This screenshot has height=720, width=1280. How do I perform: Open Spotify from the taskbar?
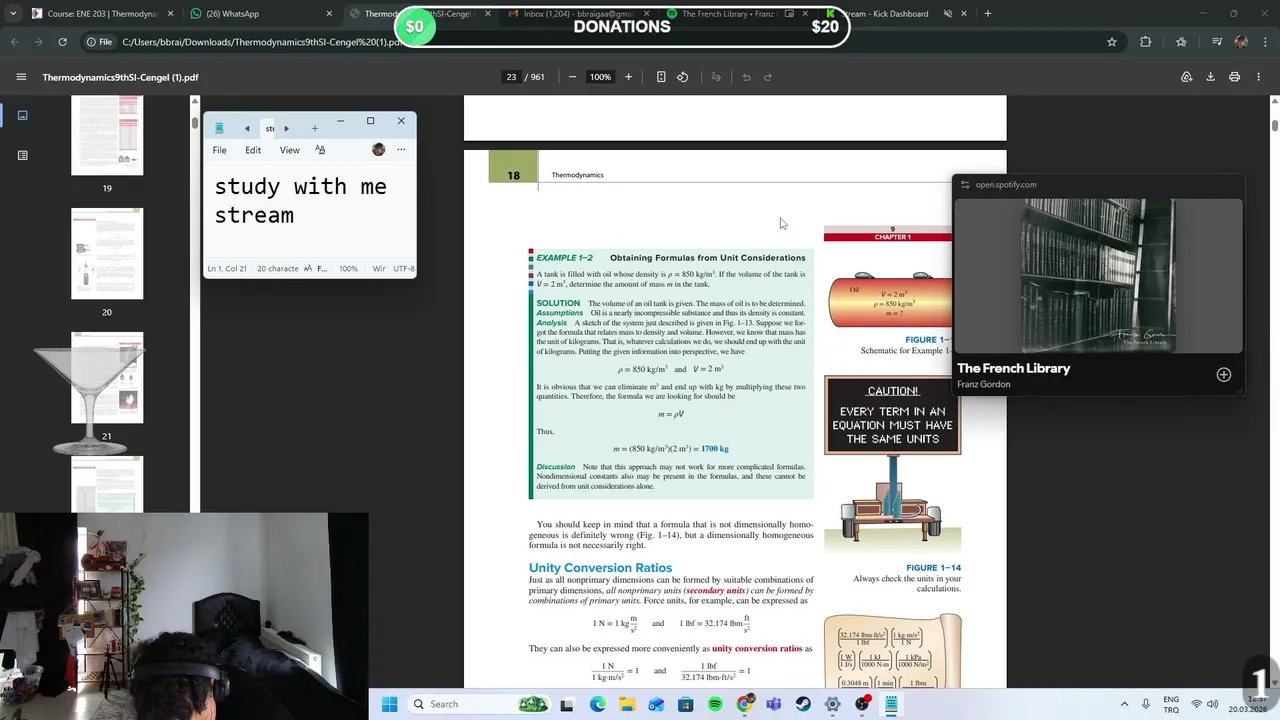[715, 704]
